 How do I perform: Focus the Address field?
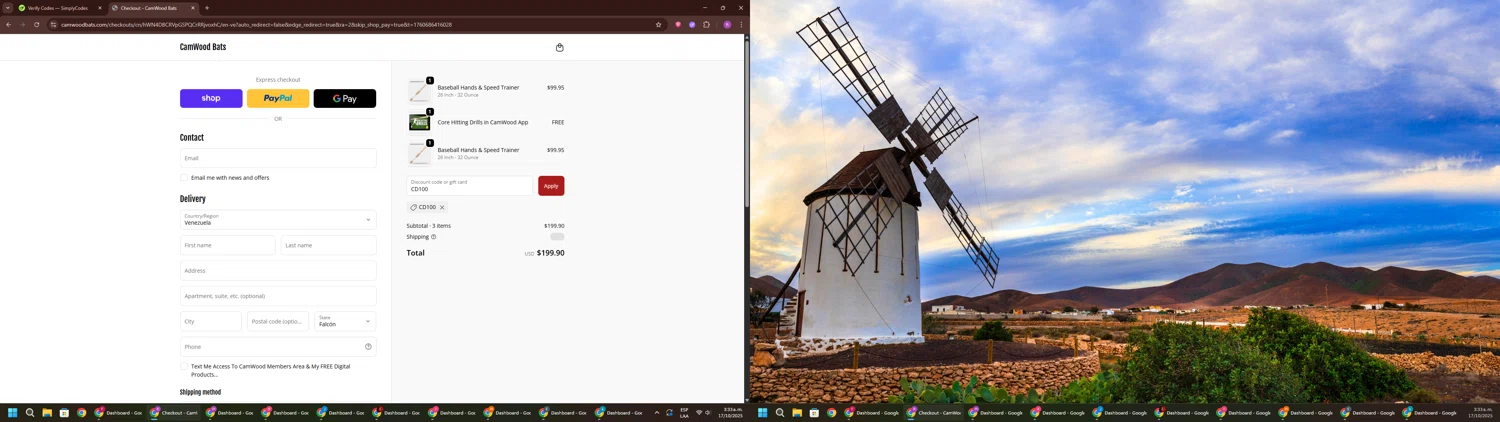(x=278, y=270)
